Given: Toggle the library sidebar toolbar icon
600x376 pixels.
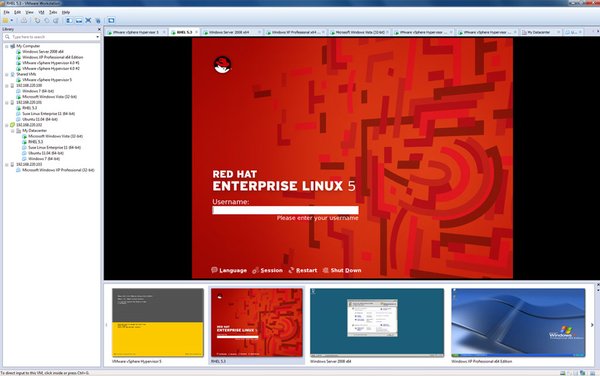Looking at the screenshot, I should [69, 20].
